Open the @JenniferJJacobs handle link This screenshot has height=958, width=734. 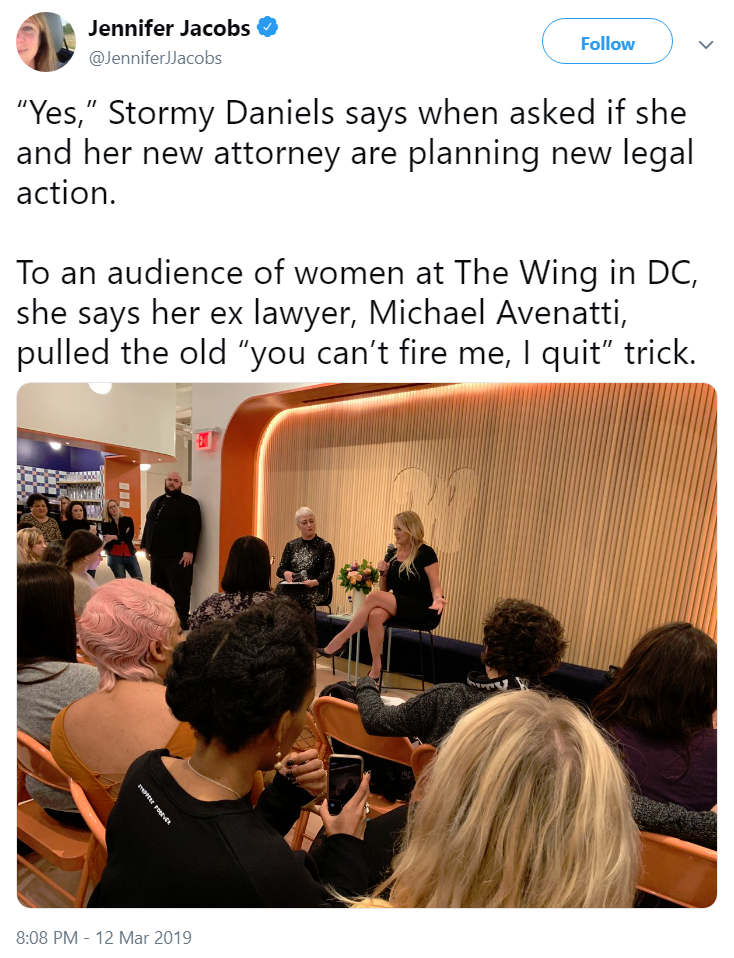click(x=155, y=58)
